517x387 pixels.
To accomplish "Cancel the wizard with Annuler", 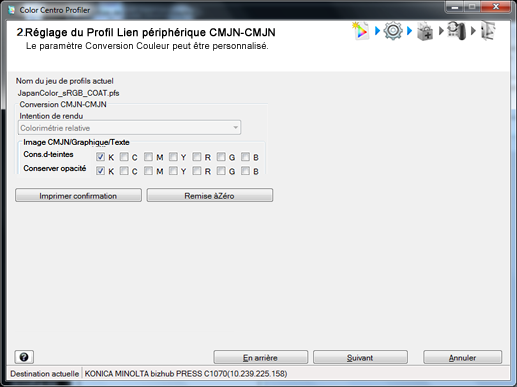I will point(462,357).
